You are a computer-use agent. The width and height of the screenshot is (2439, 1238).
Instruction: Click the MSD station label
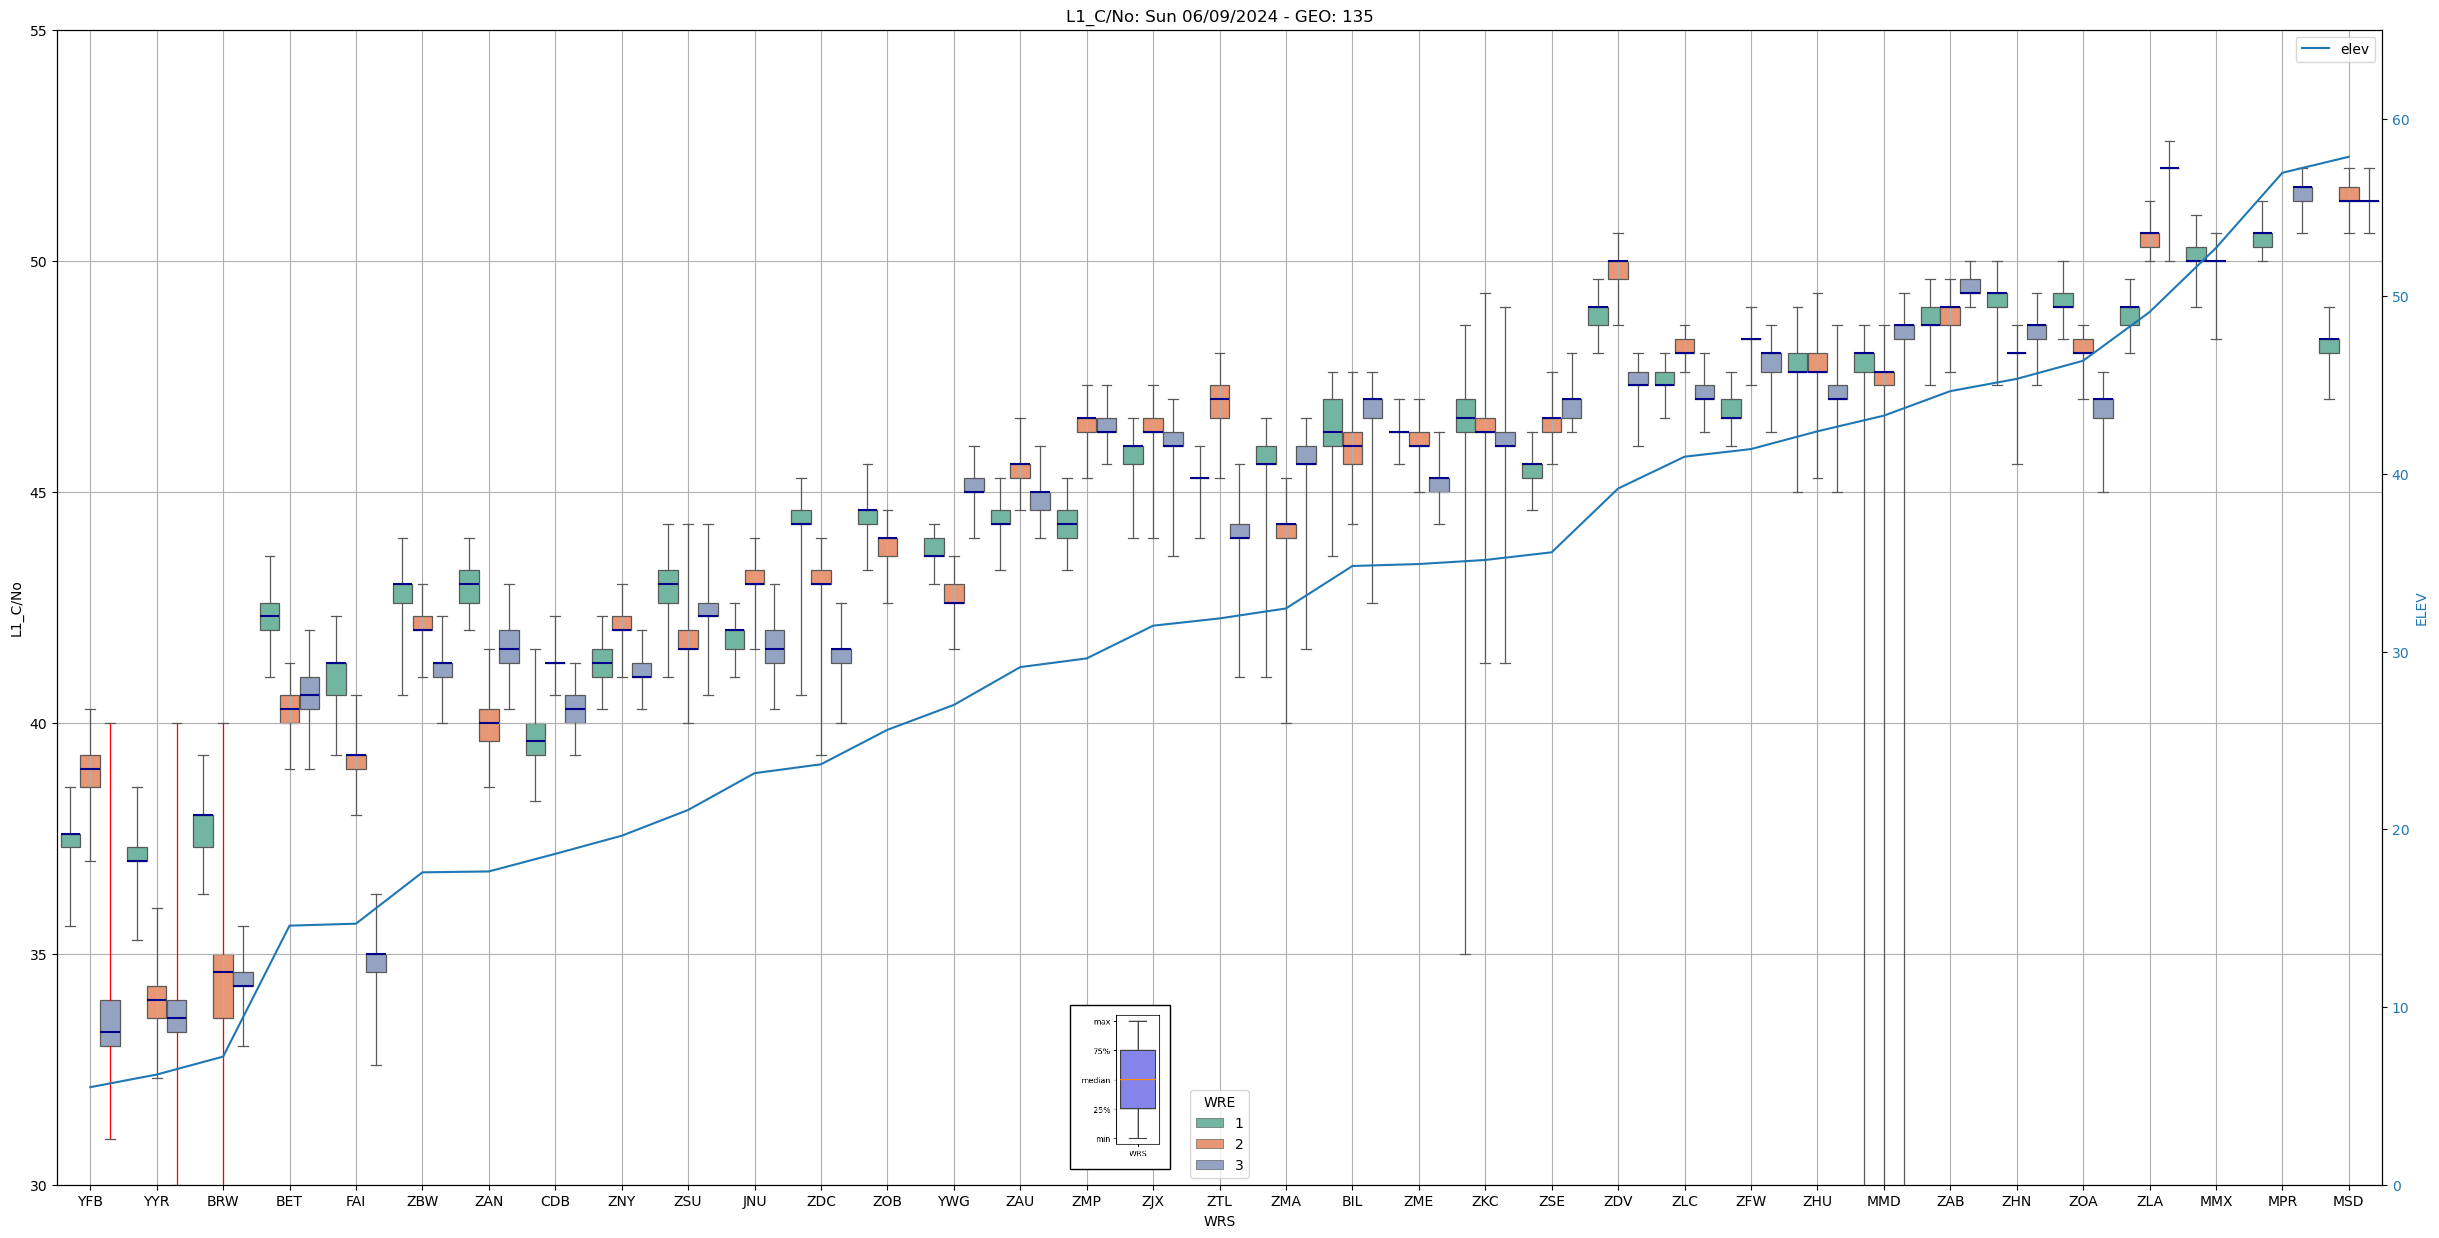tap(2348, 1201)
